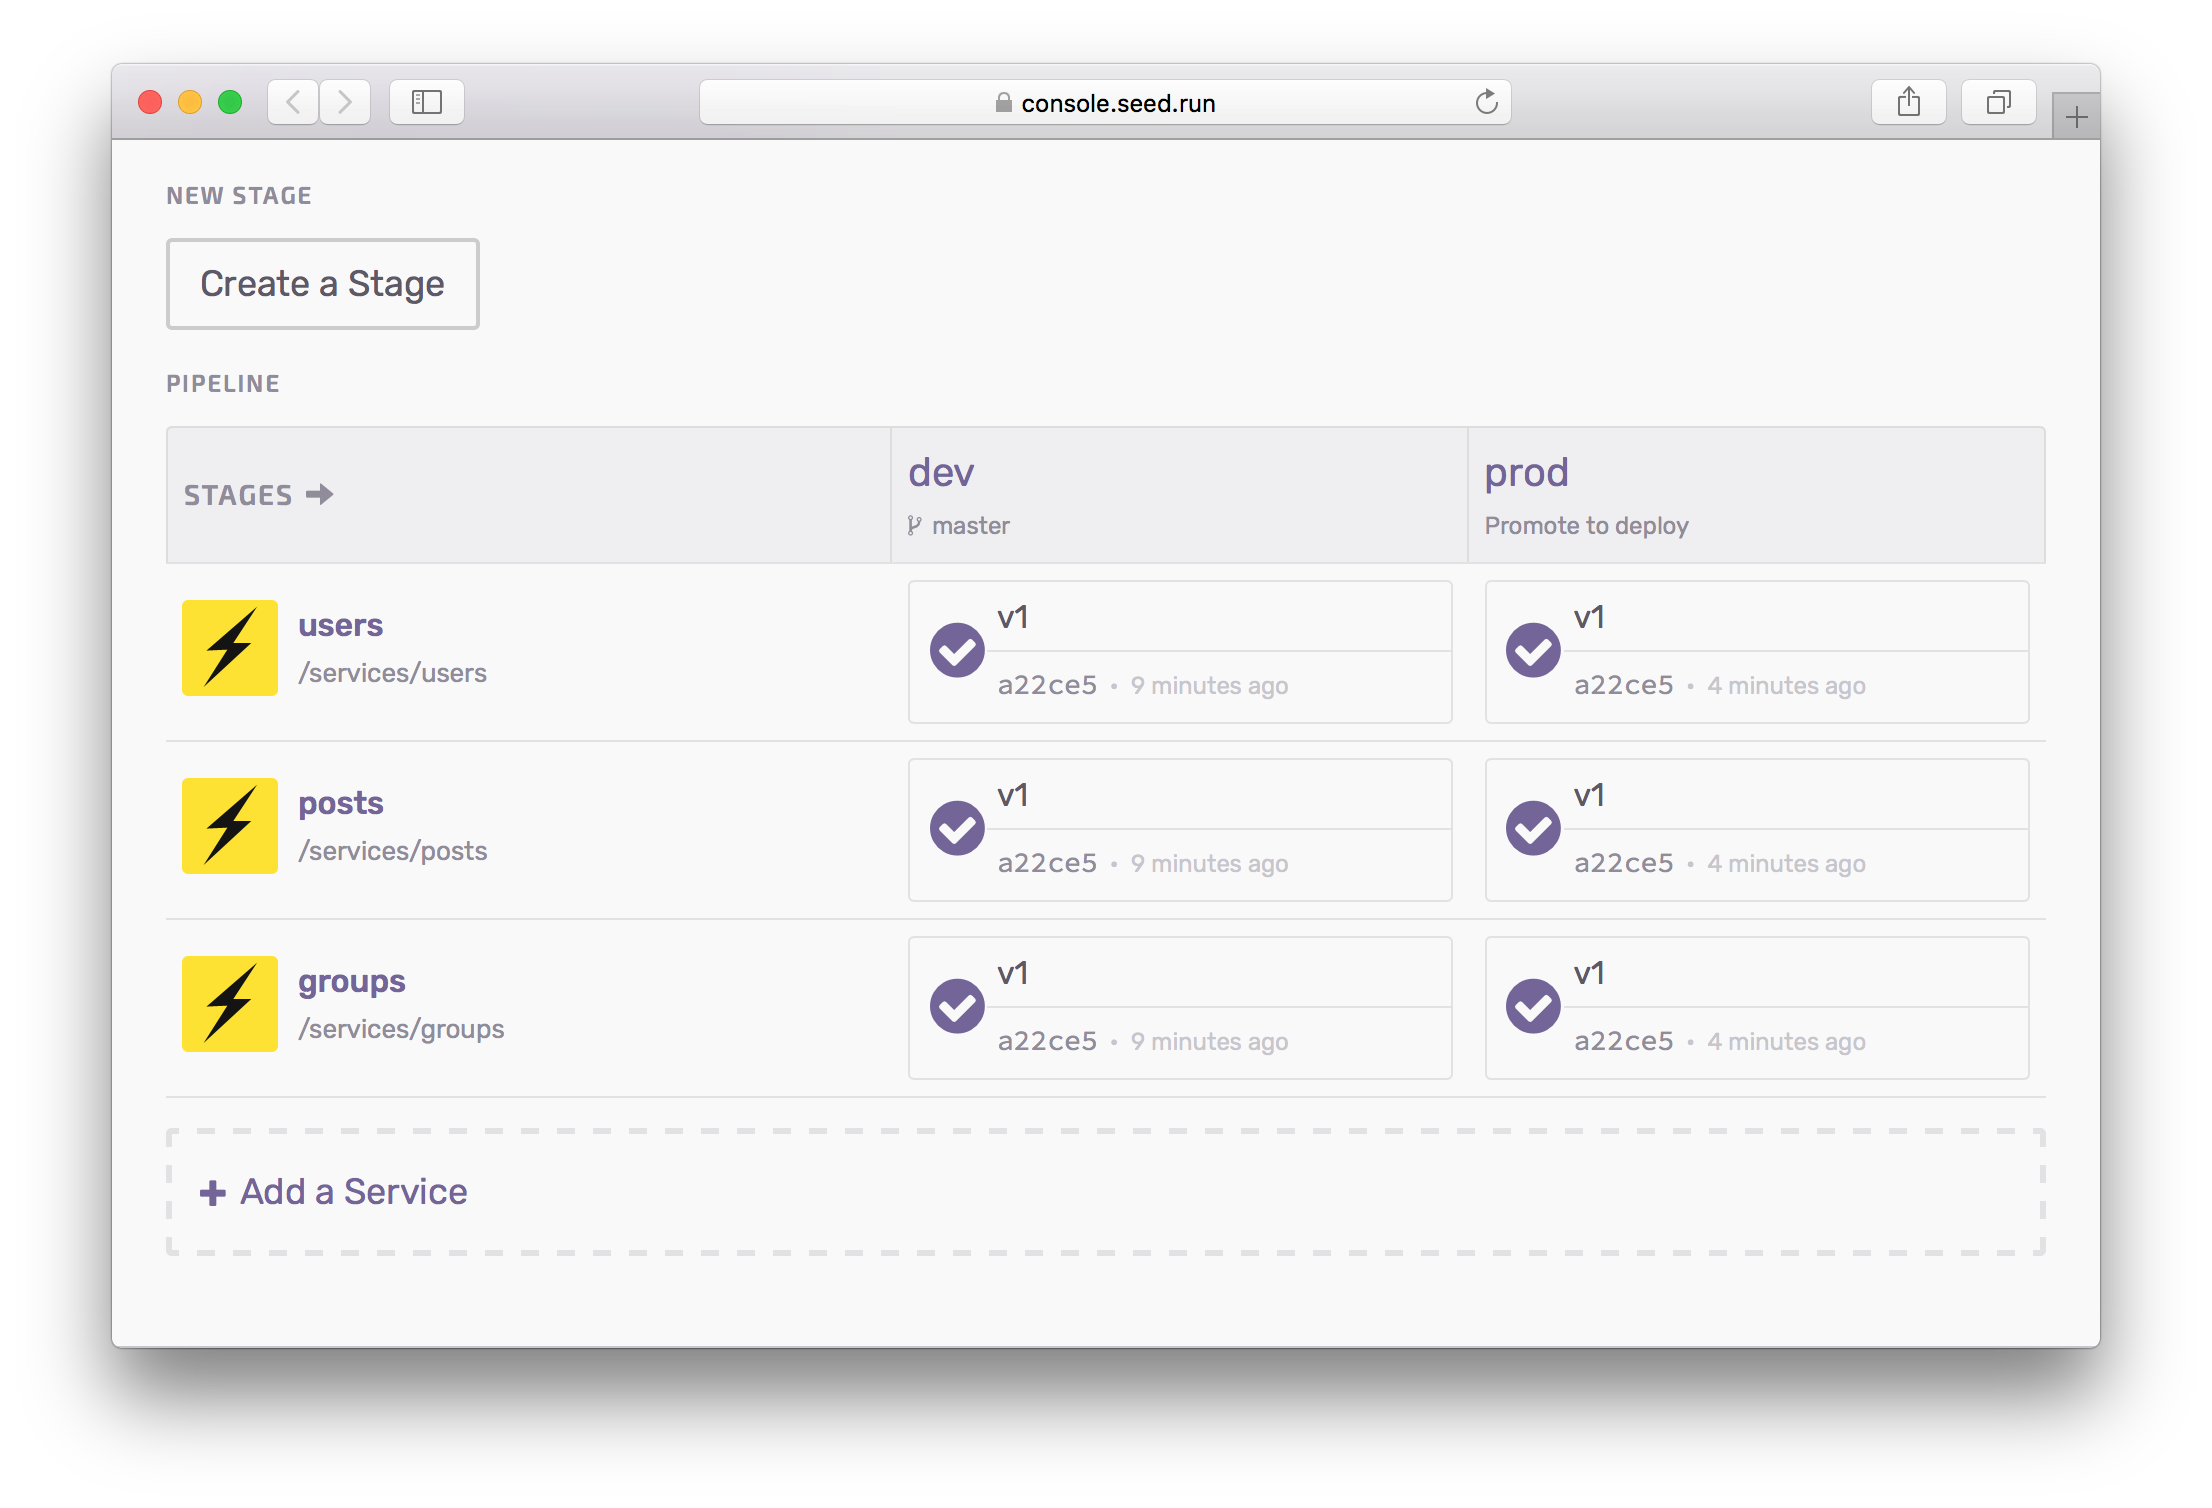Image resolution: width=2212 pixels, height=1508 pixels.
Task: Reload the page with the refresh icon
Action: 1486,102
